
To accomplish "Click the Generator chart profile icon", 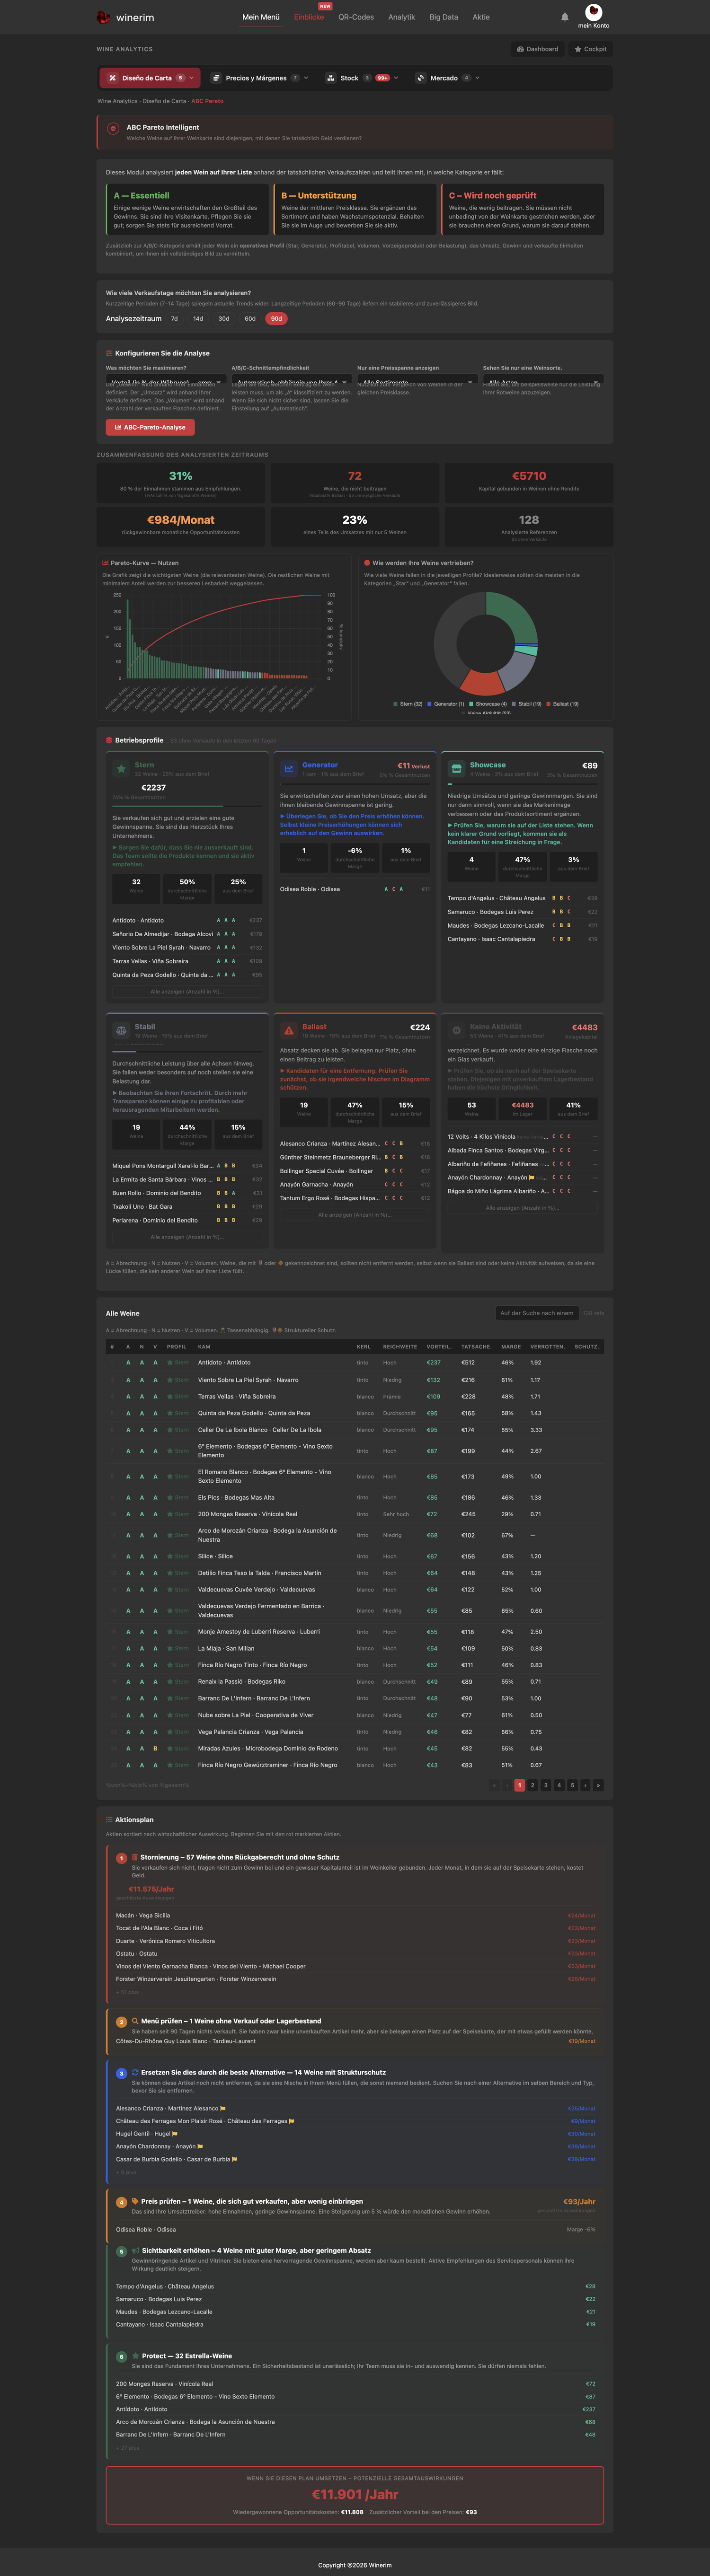I will pyautogui.click(x=288, y=769).
